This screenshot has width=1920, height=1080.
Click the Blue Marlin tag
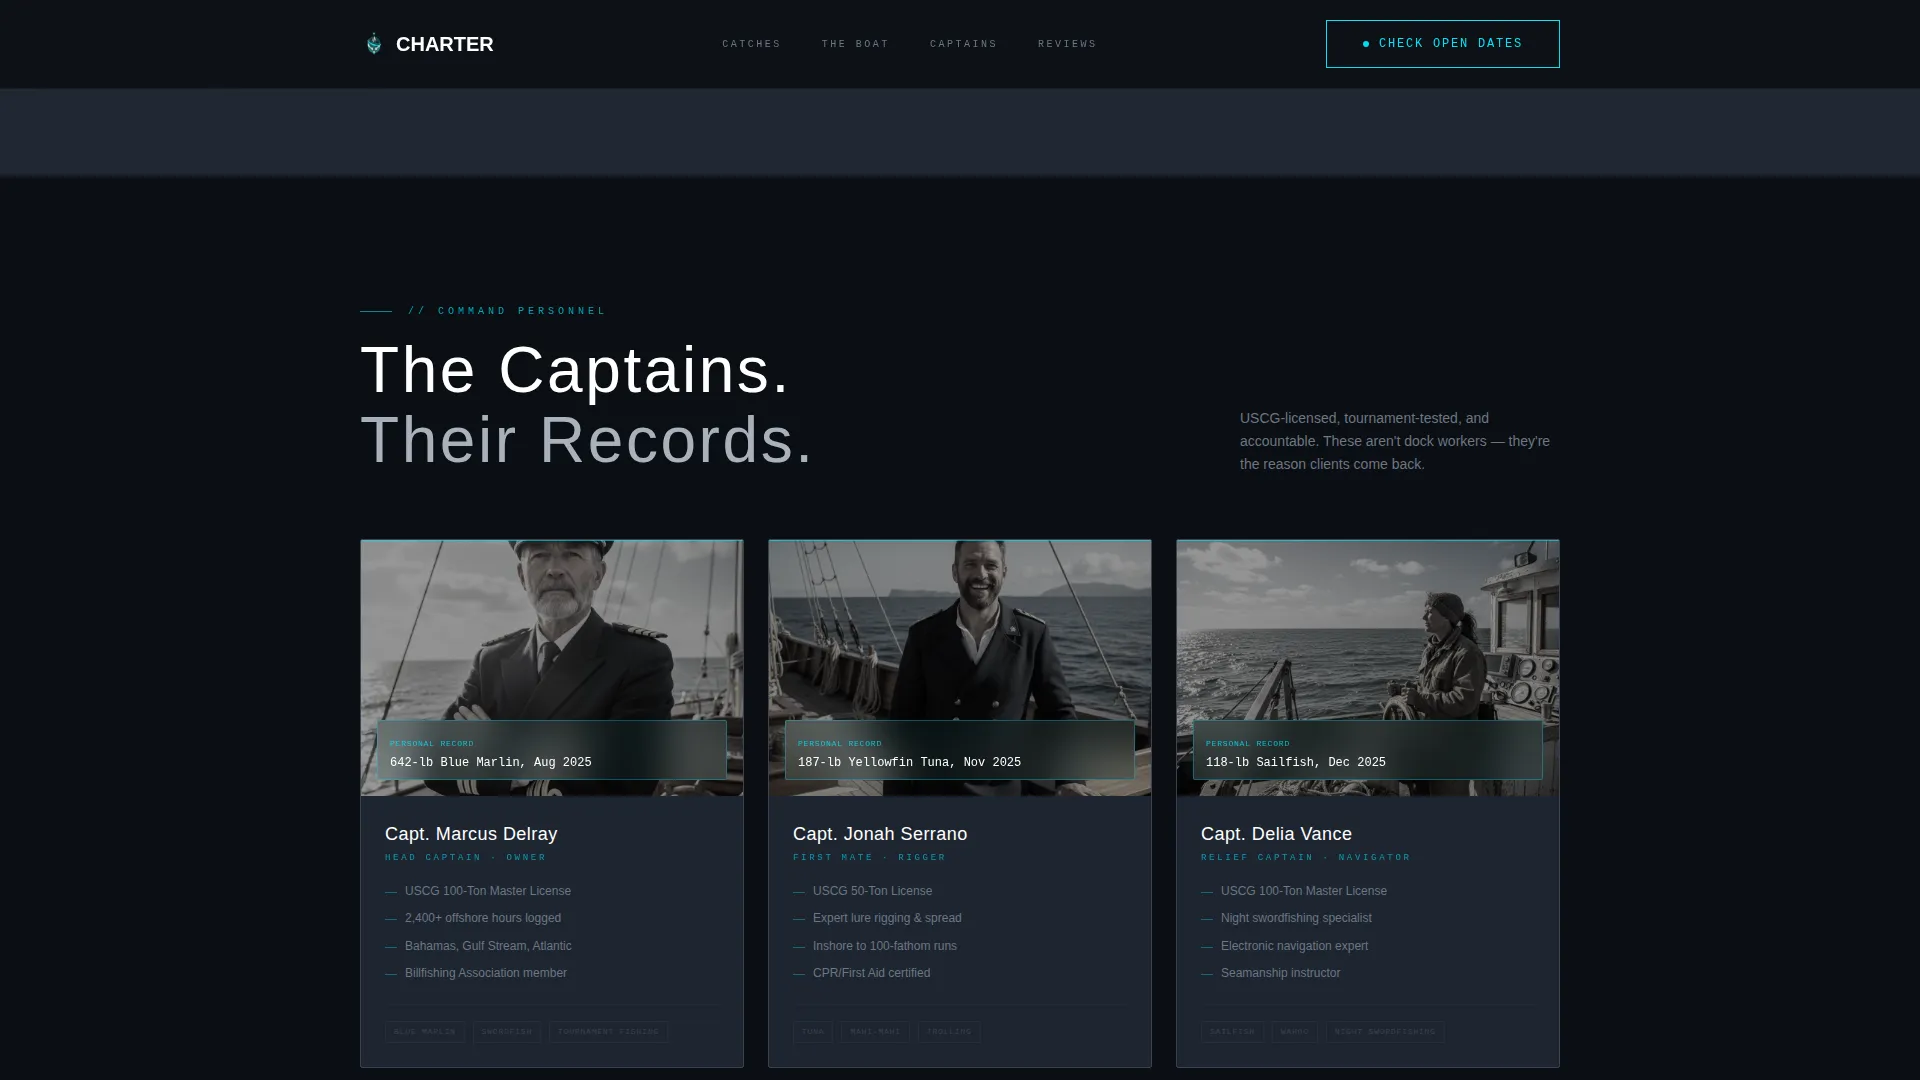(x=425, y=1032)
